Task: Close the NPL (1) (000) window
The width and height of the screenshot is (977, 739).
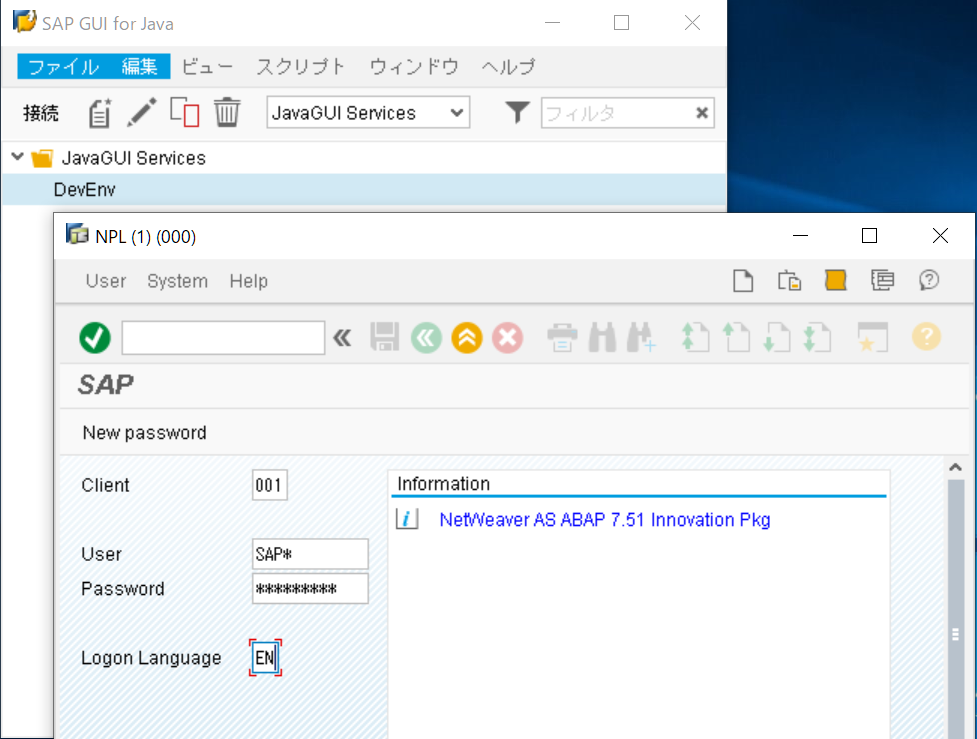Action: coord(940,236)
